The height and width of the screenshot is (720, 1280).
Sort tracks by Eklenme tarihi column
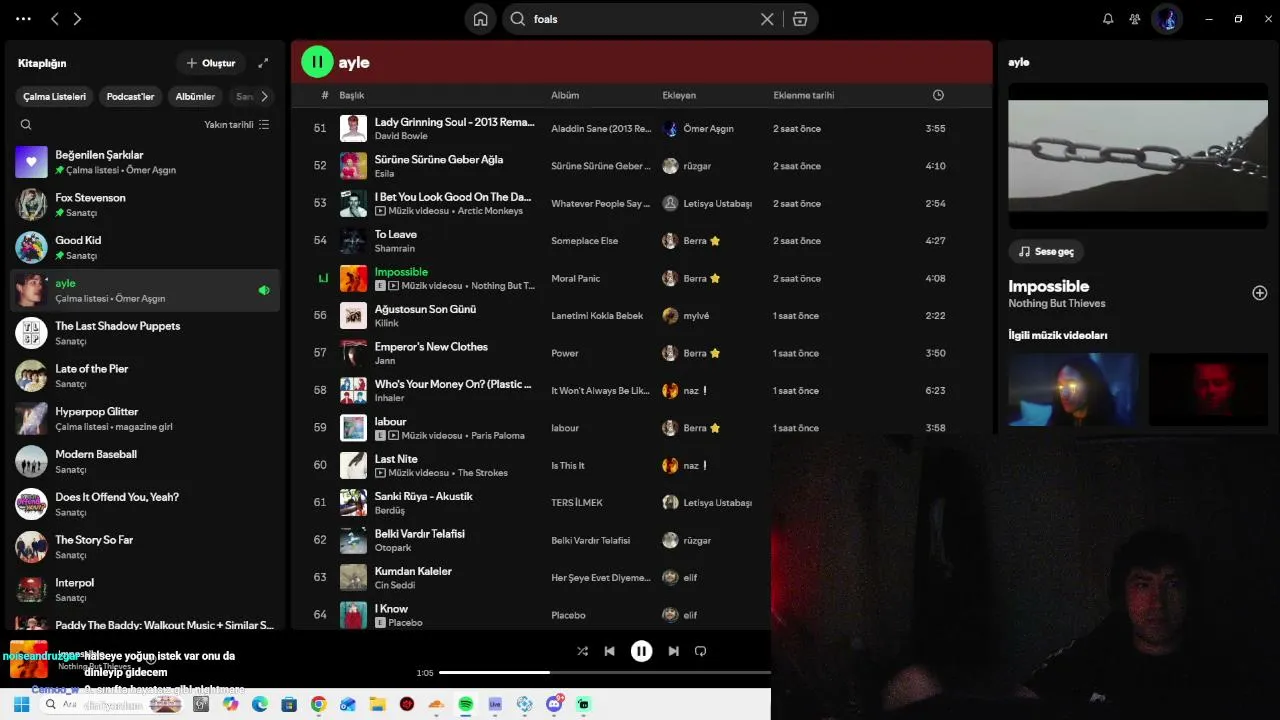[803, 95]
